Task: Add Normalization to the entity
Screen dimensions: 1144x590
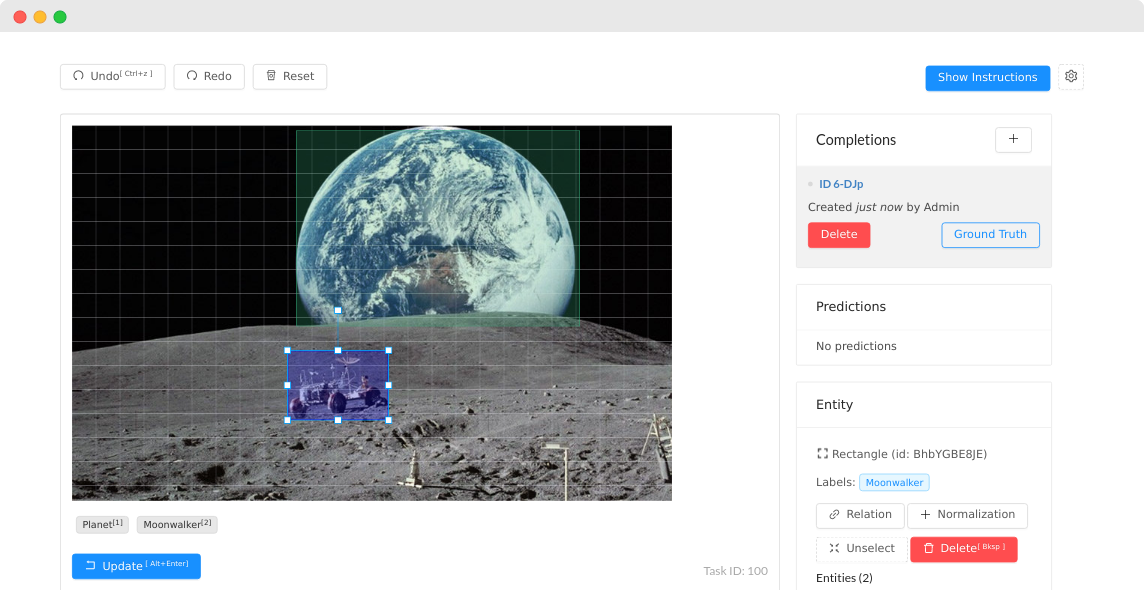Action: (x=967, y=515)
